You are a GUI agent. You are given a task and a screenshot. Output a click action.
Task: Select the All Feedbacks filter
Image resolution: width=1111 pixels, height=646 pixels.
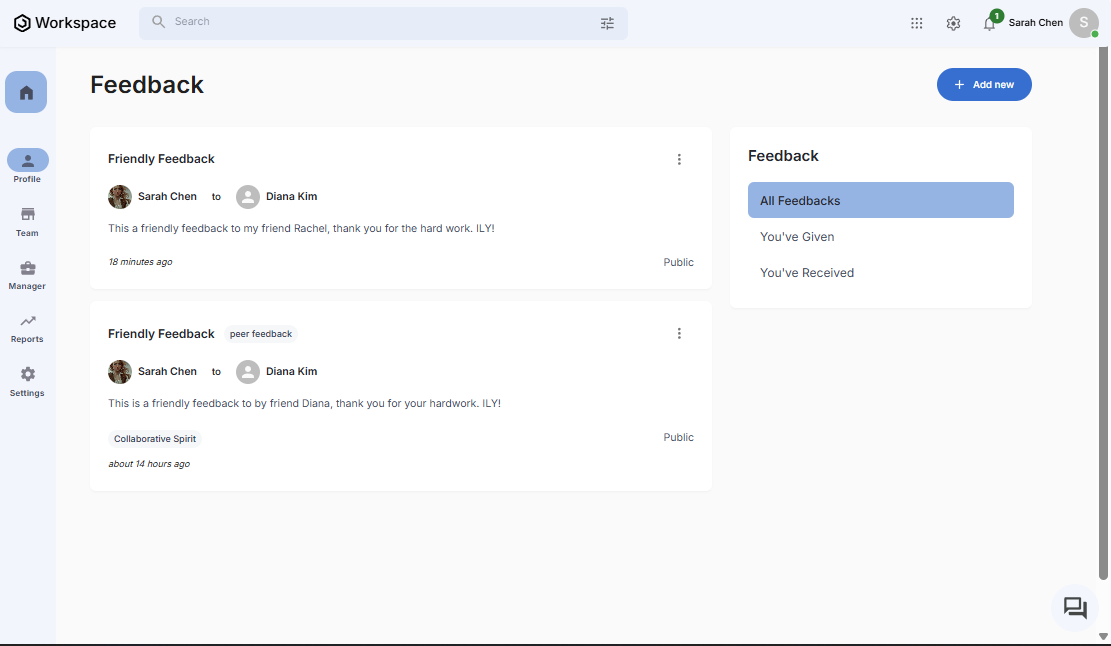[880, 200]
